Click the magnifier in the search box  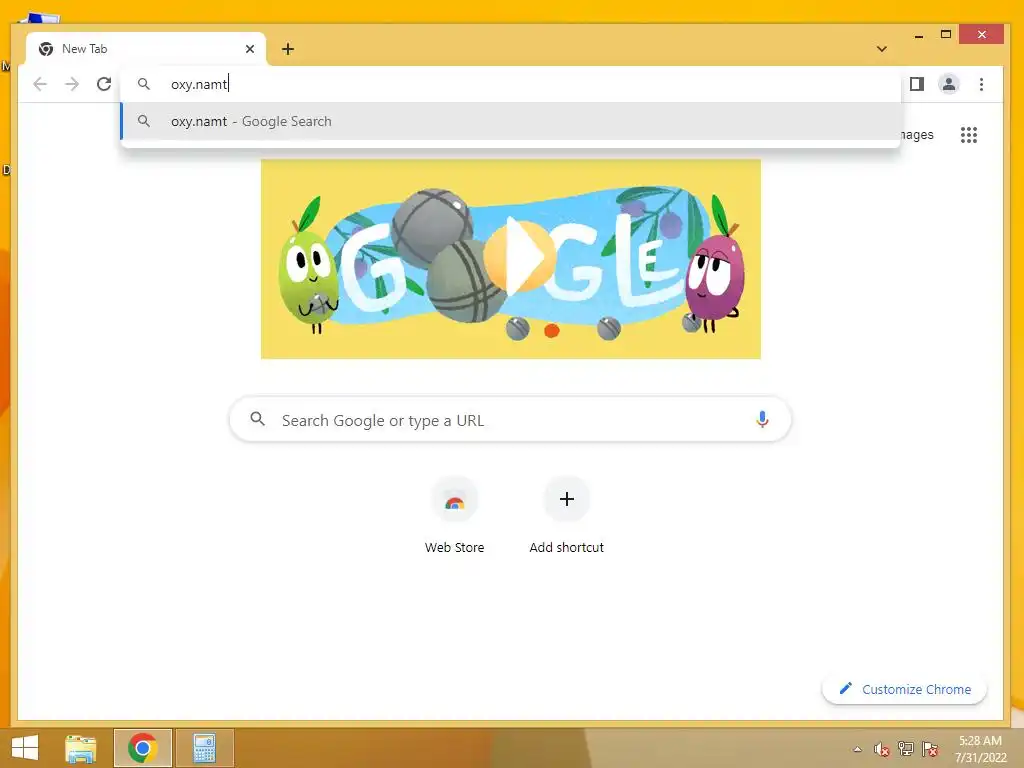tap(258, 419)
